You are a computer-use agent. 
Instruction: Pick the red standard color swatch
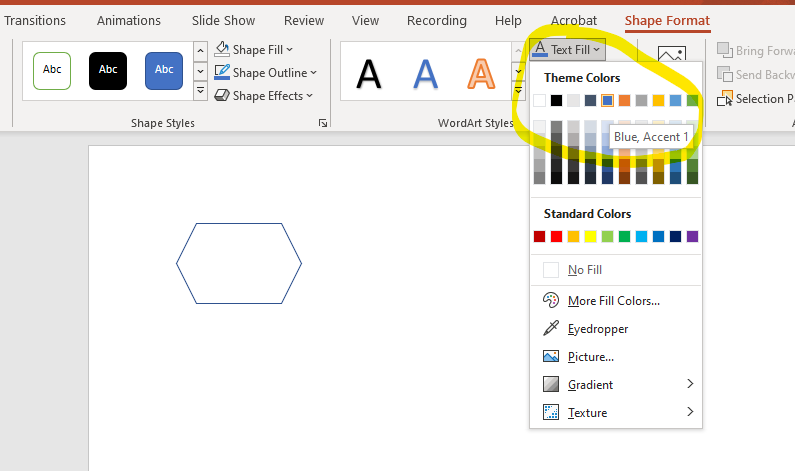(x=556, y=237)
